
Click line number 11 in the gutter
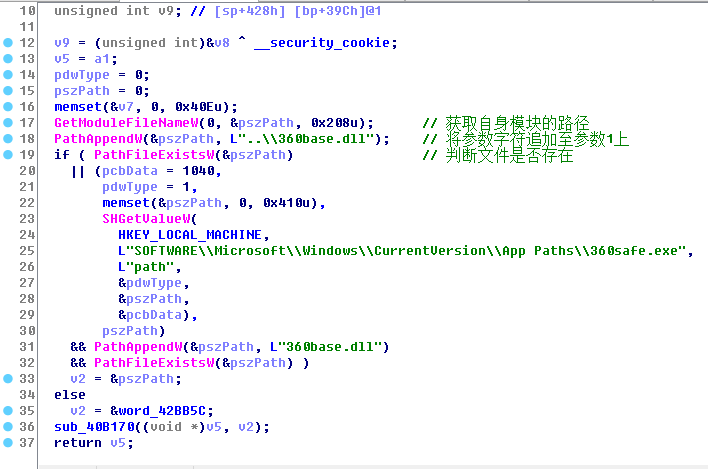[27, 27]
